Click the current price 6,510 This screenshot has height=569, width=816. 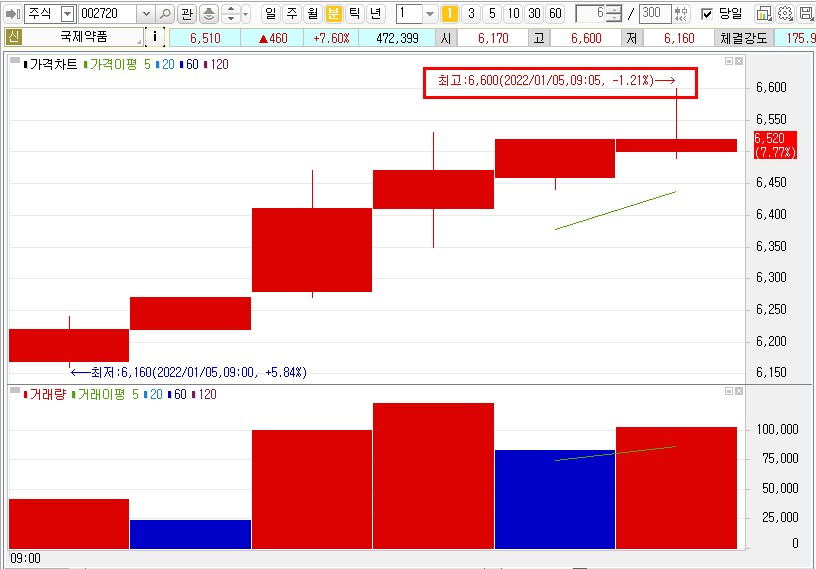(x=205, y=38)
